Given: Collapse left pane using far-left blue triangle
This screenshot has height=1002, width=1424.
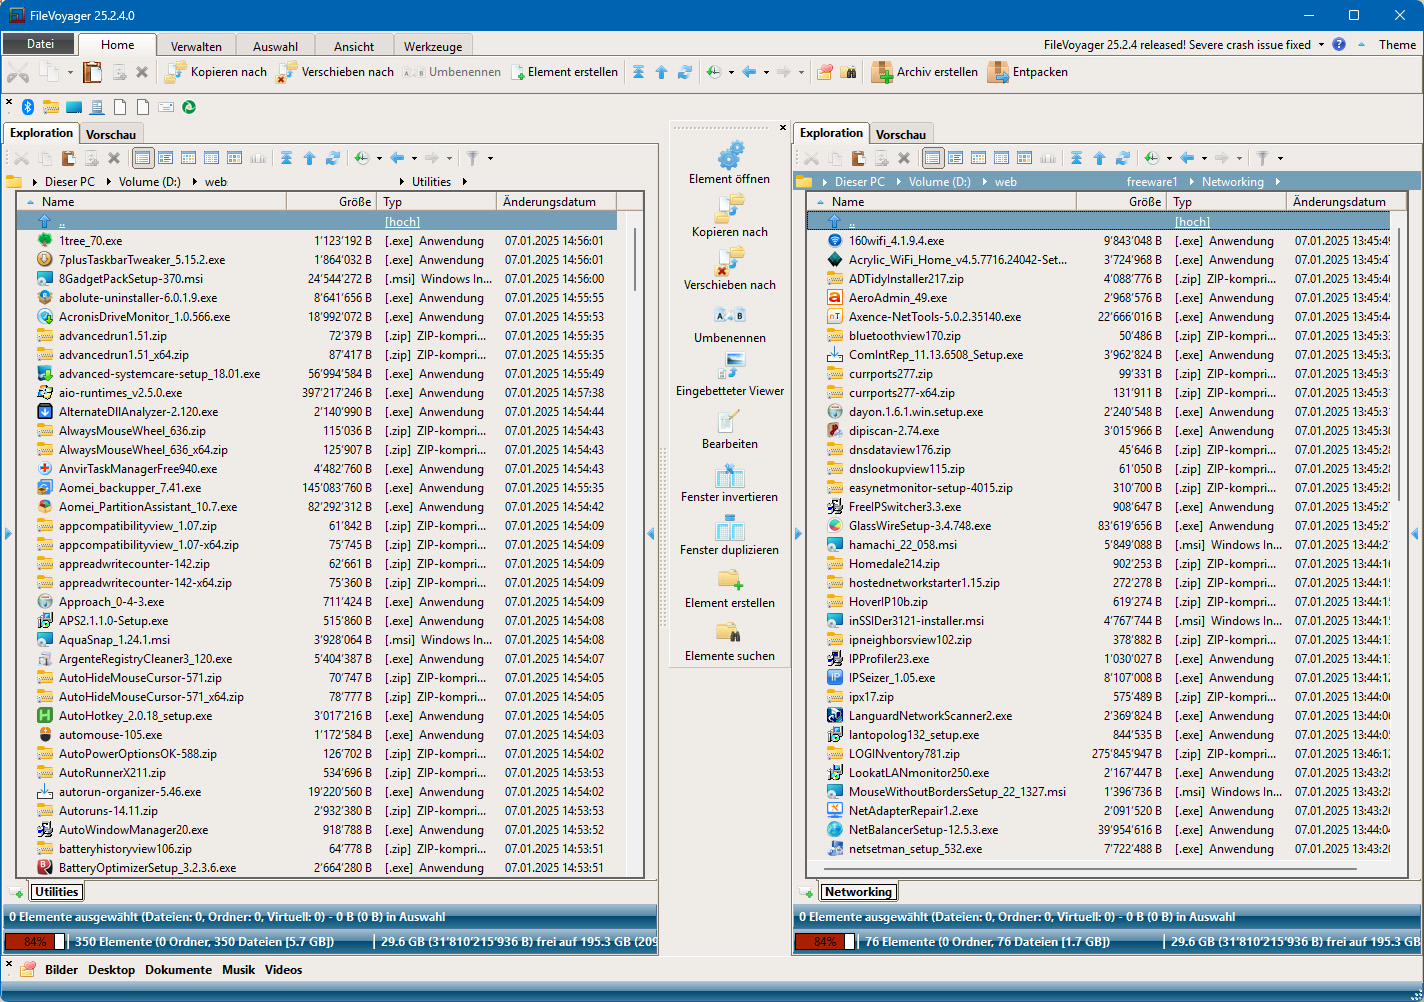Looking at the screenshot, I should (x=8, y=534).
